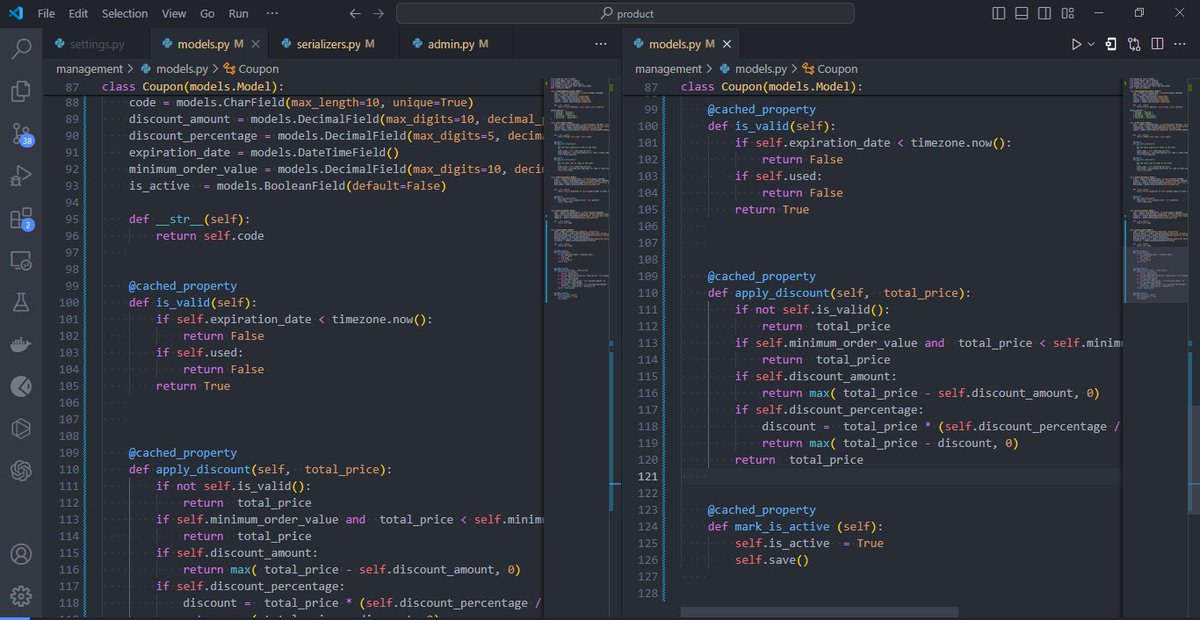Close models.py tab in right group

728,44
